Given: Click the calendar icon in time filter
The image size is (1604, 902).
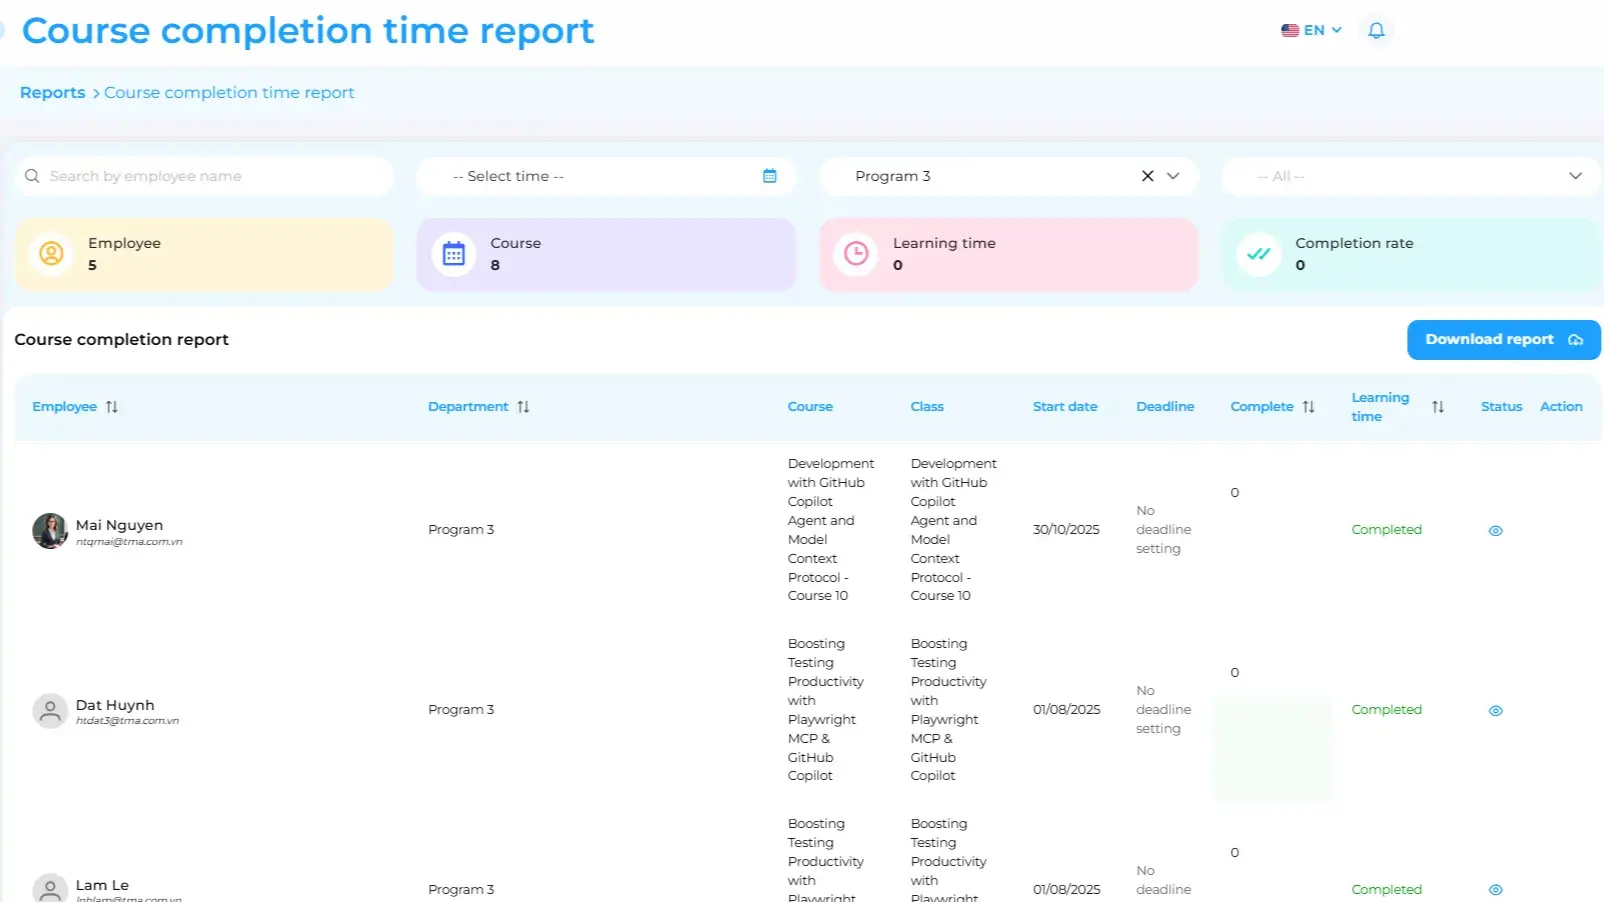Looking at the screenshot, I should pos(770,176).
